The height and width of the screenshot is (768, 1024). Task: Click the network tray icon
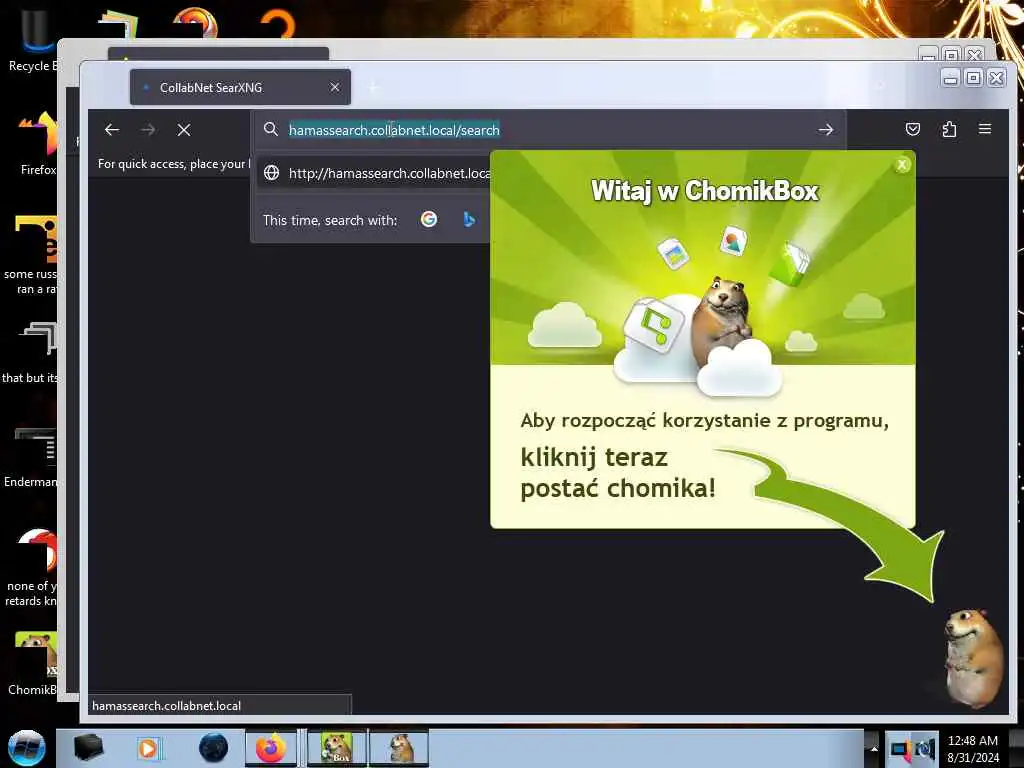coord(901,749)
